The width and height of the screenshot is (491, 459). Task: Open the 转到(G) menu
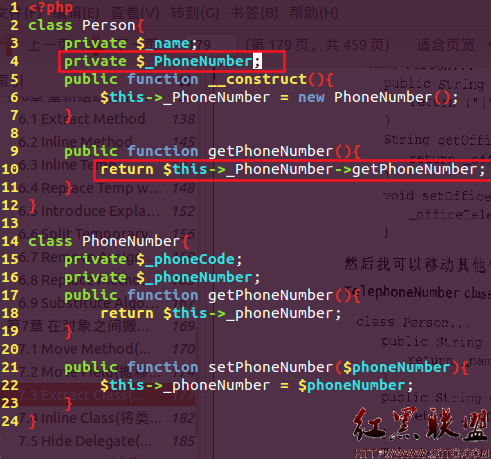tap(195, 14)
